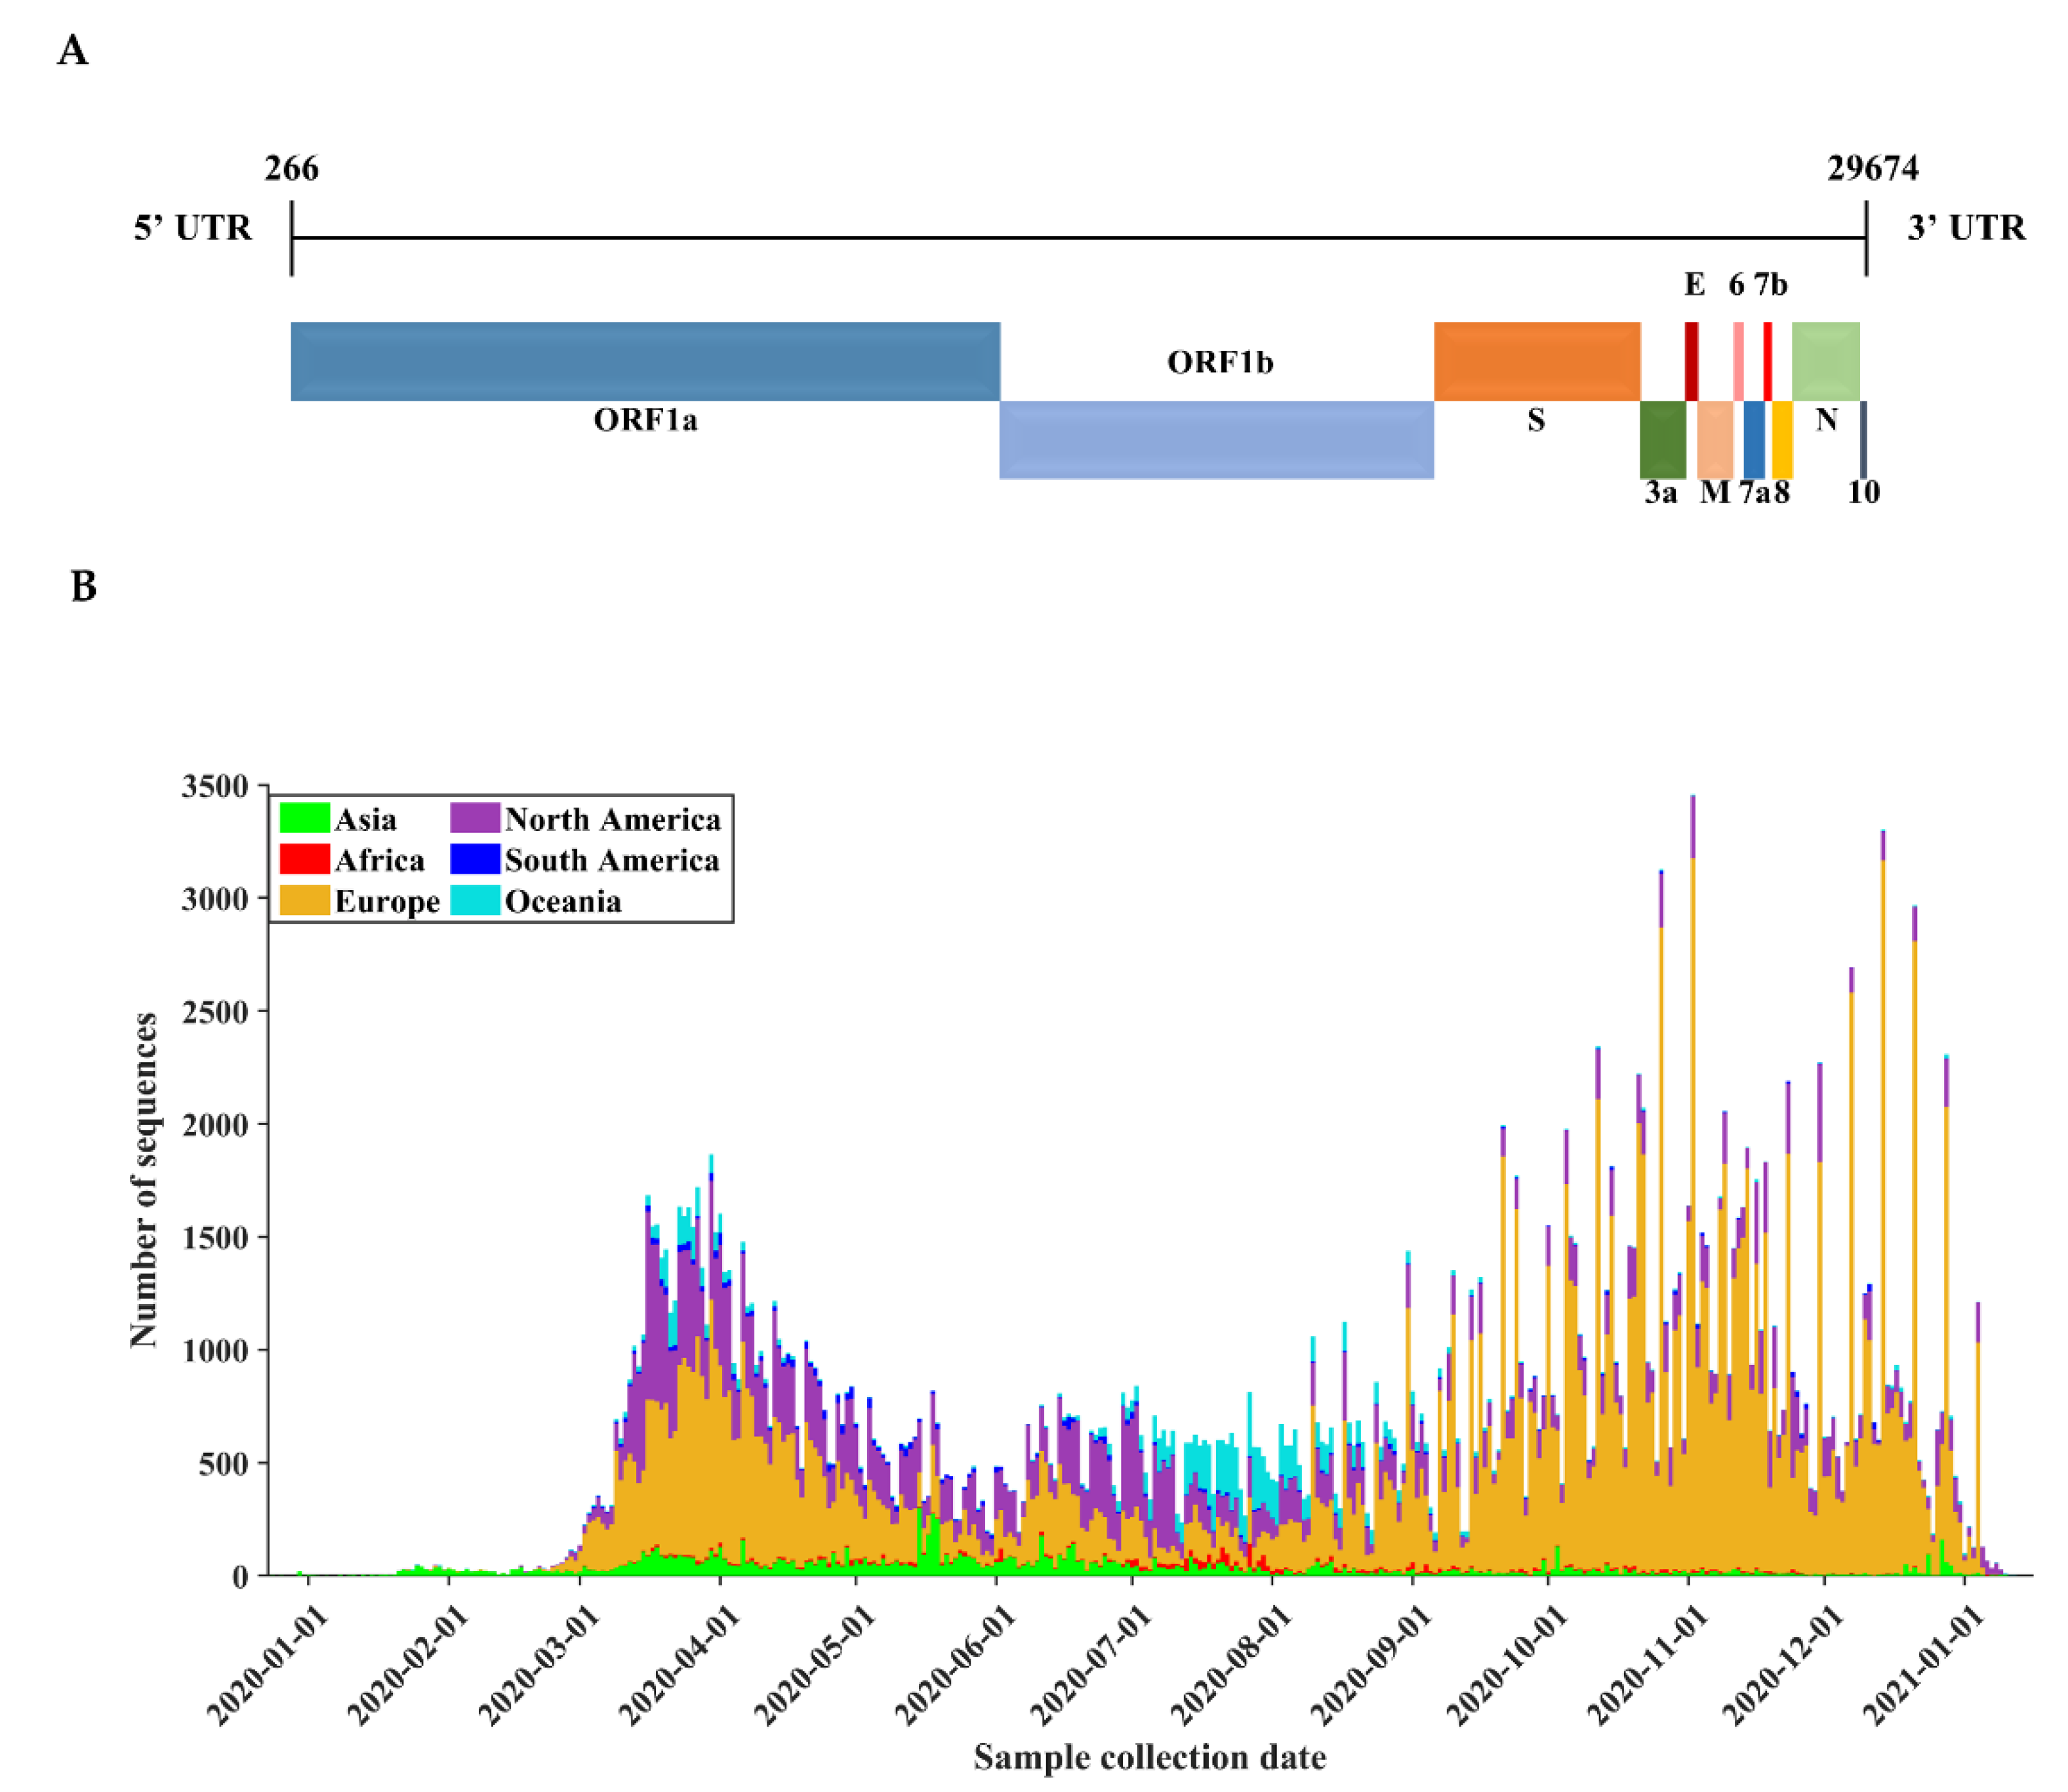2068x1792 pixels.
Task: Click the 'Oceania' legend label
Action: (x=563, y=901)
